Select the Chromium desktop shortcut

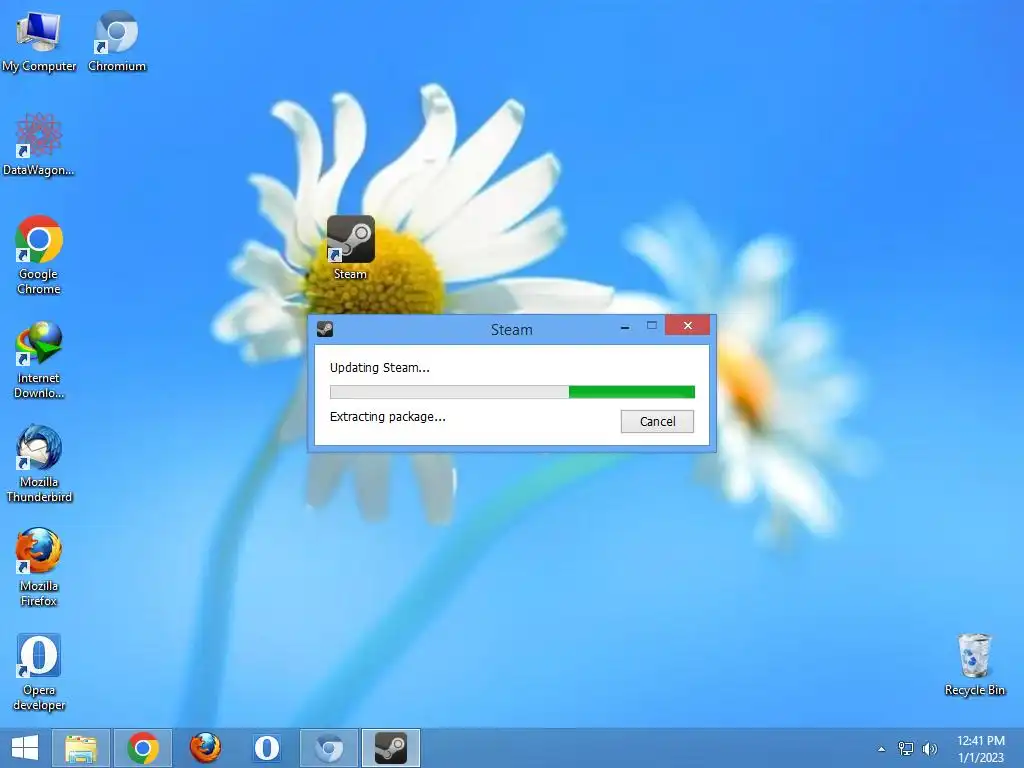point(117,40)
